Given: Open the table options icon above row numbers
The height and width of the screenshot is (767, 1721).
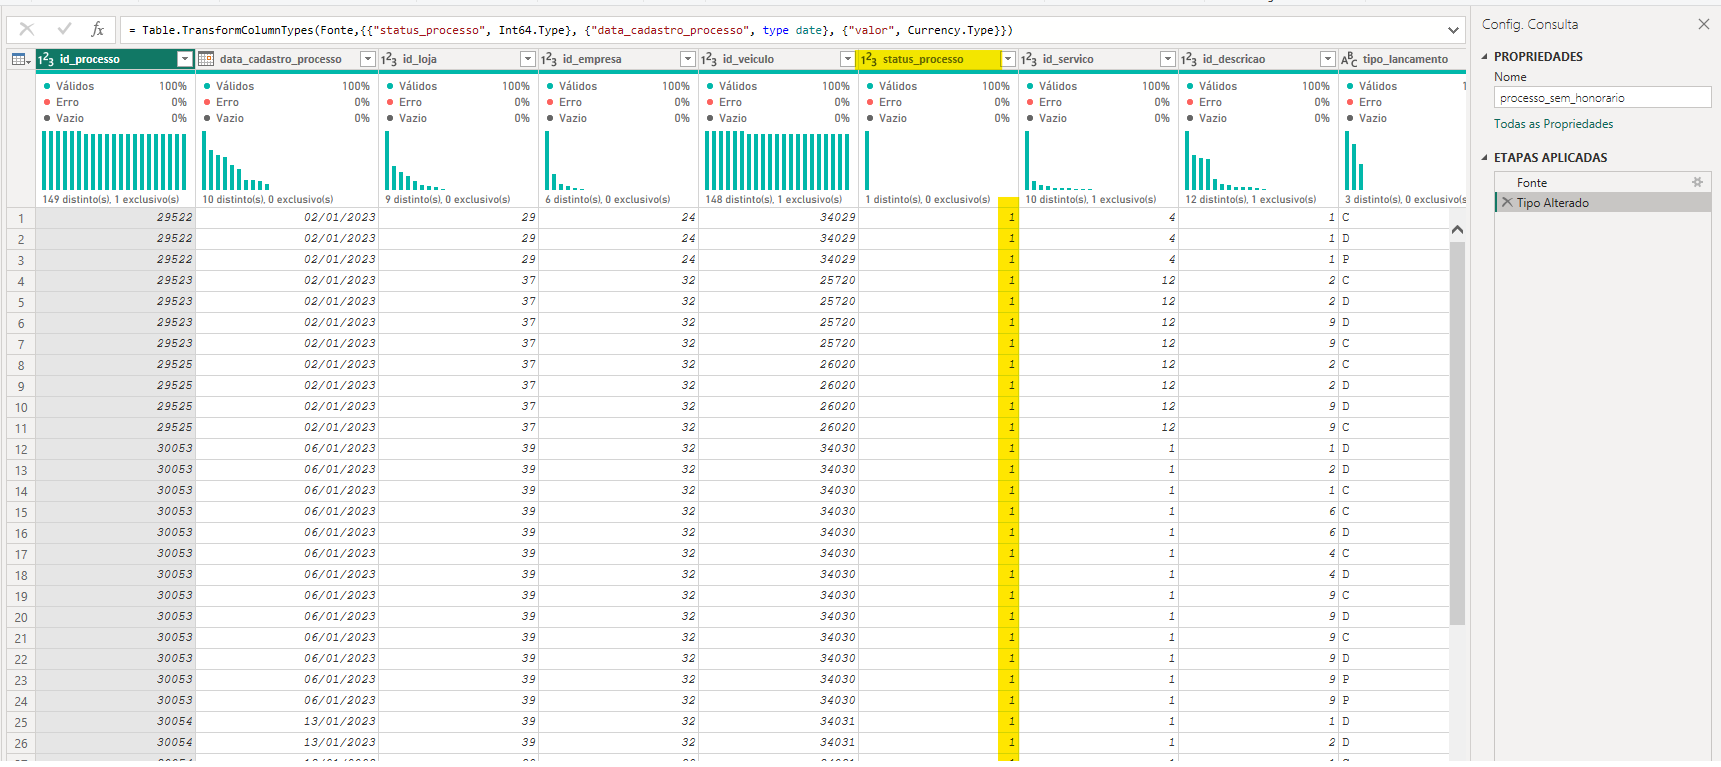Looking at the screenshot, I should click(x=20, y=59).
